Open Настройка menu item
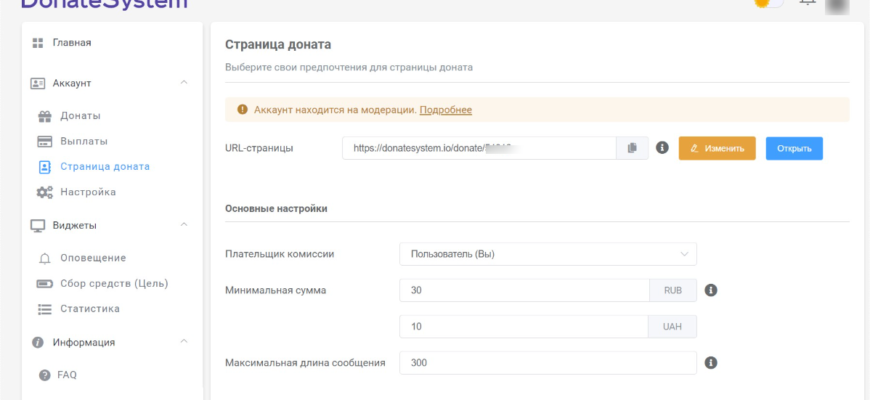870x400 pixels. [x=88, y=193]
